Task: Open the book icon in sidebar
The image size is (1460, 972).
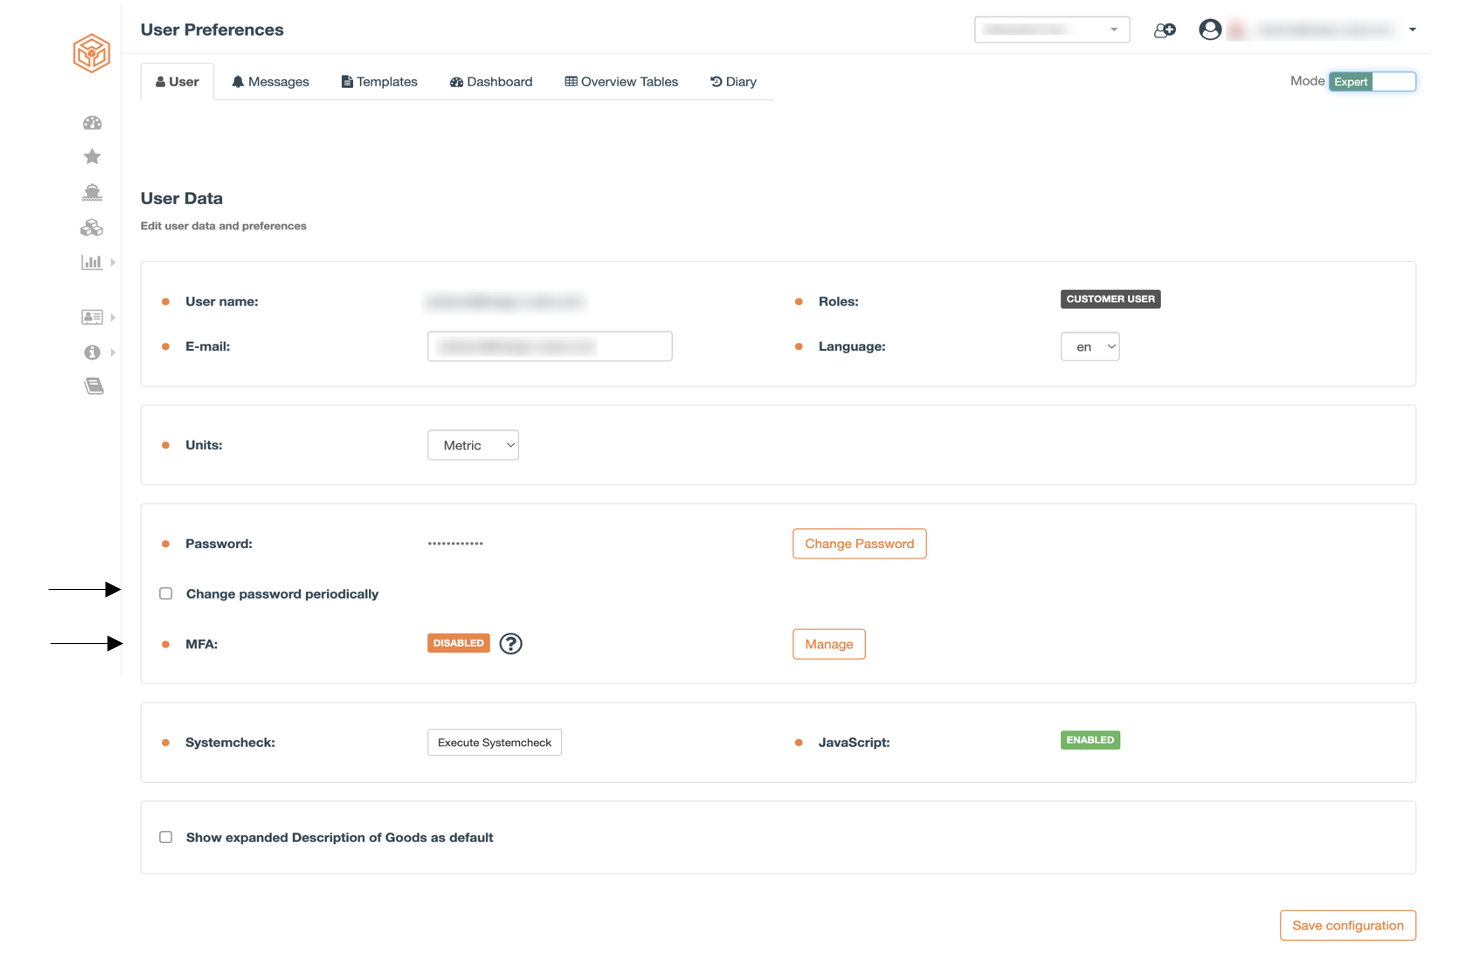Action: (x=93, y=386)
